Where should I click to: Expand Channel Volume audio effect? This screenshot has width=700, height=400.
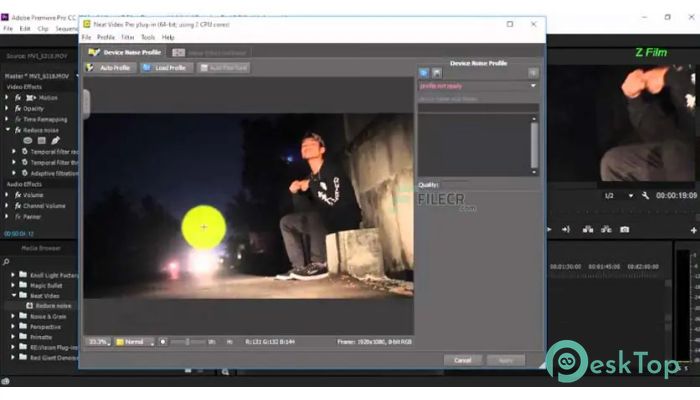[7, 206]
